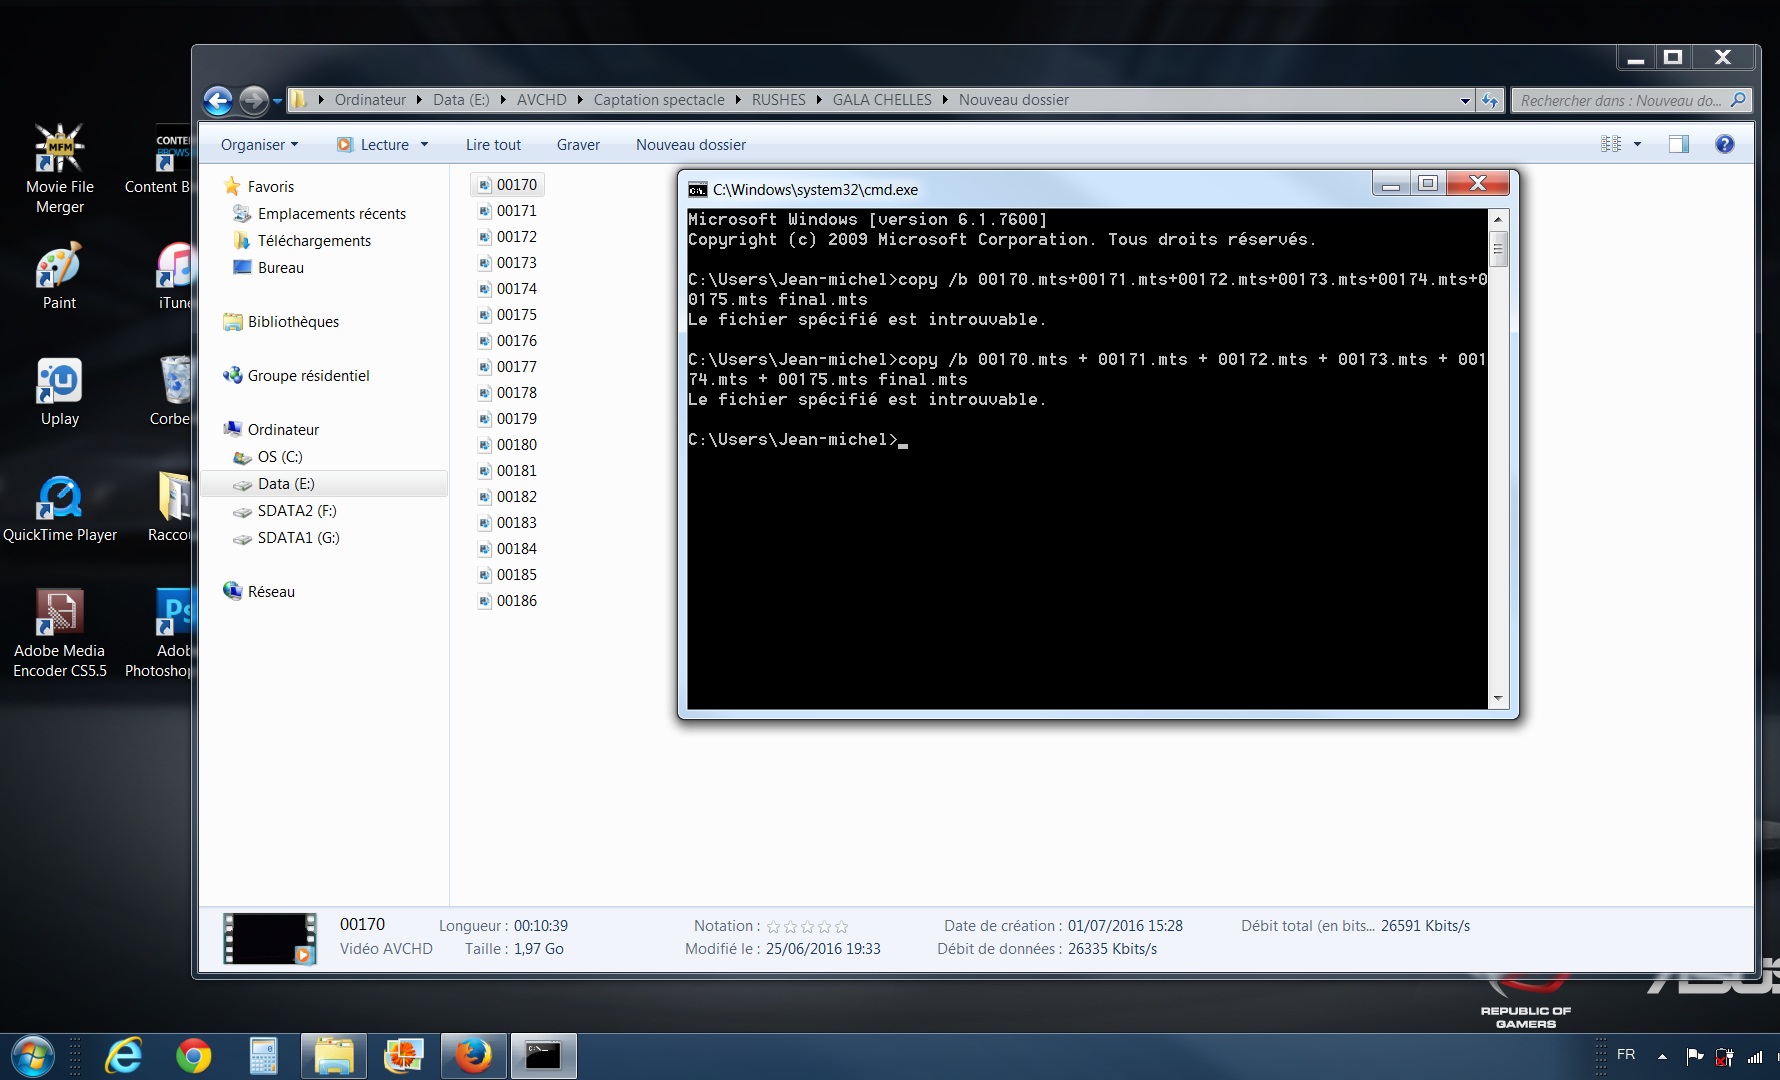
Task: Switch to cmd.exe taskbar button
Action: click(x=543, y=1056)
